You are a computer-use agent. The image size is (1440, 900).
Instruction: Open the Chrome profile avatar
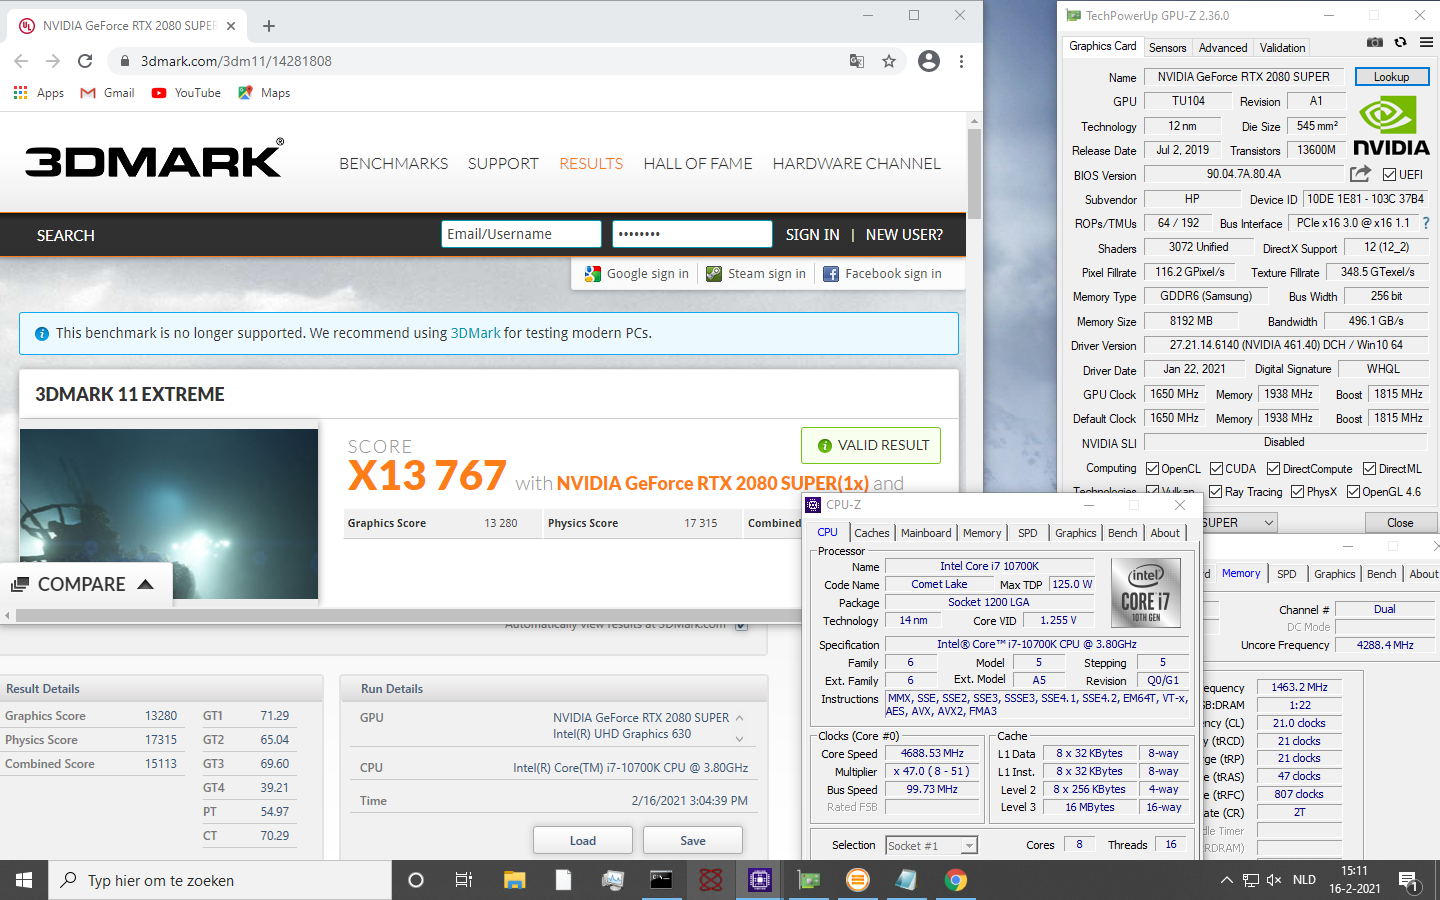pyautogui.click(x=929, y=61)
